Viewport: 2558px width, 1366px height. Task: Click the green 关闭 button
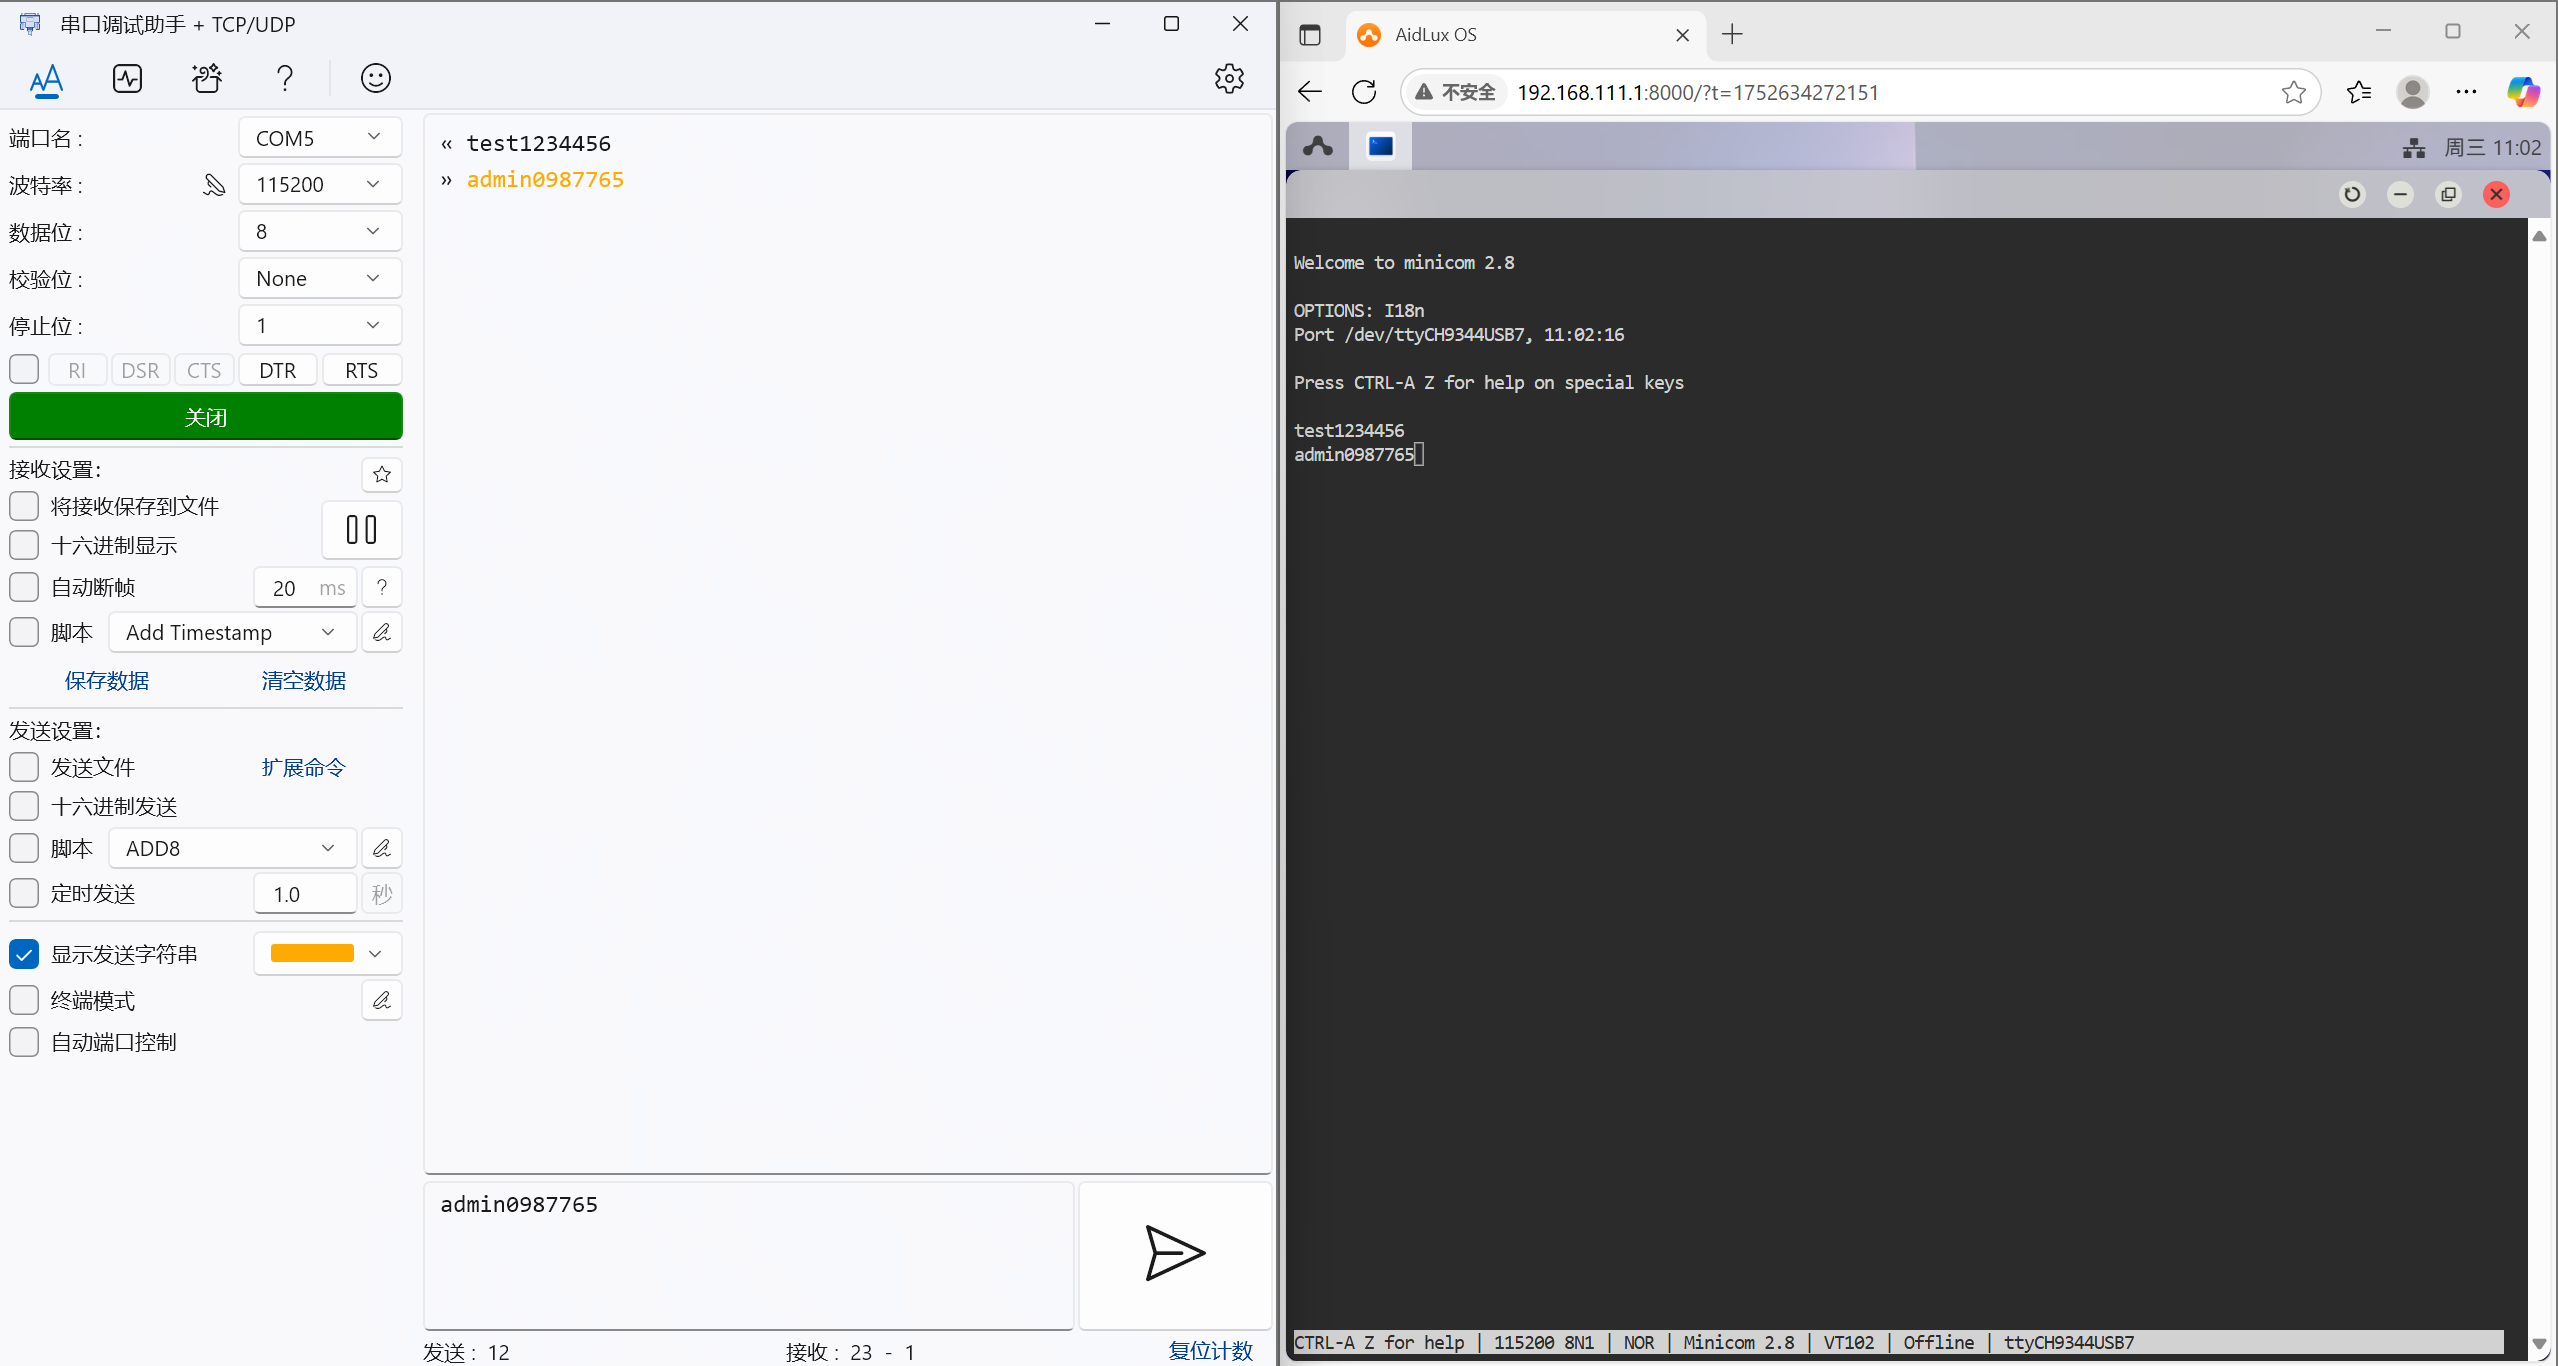[206, 417]
